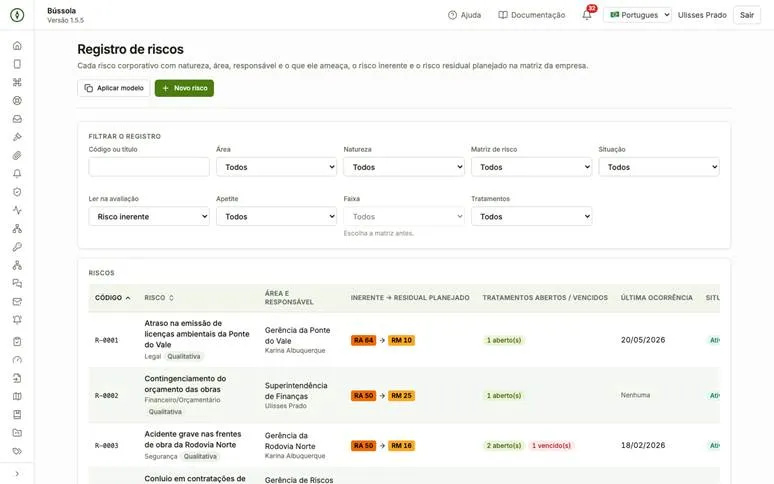
Task: Open the home icon in sidebar
Action: click(17, 46)
